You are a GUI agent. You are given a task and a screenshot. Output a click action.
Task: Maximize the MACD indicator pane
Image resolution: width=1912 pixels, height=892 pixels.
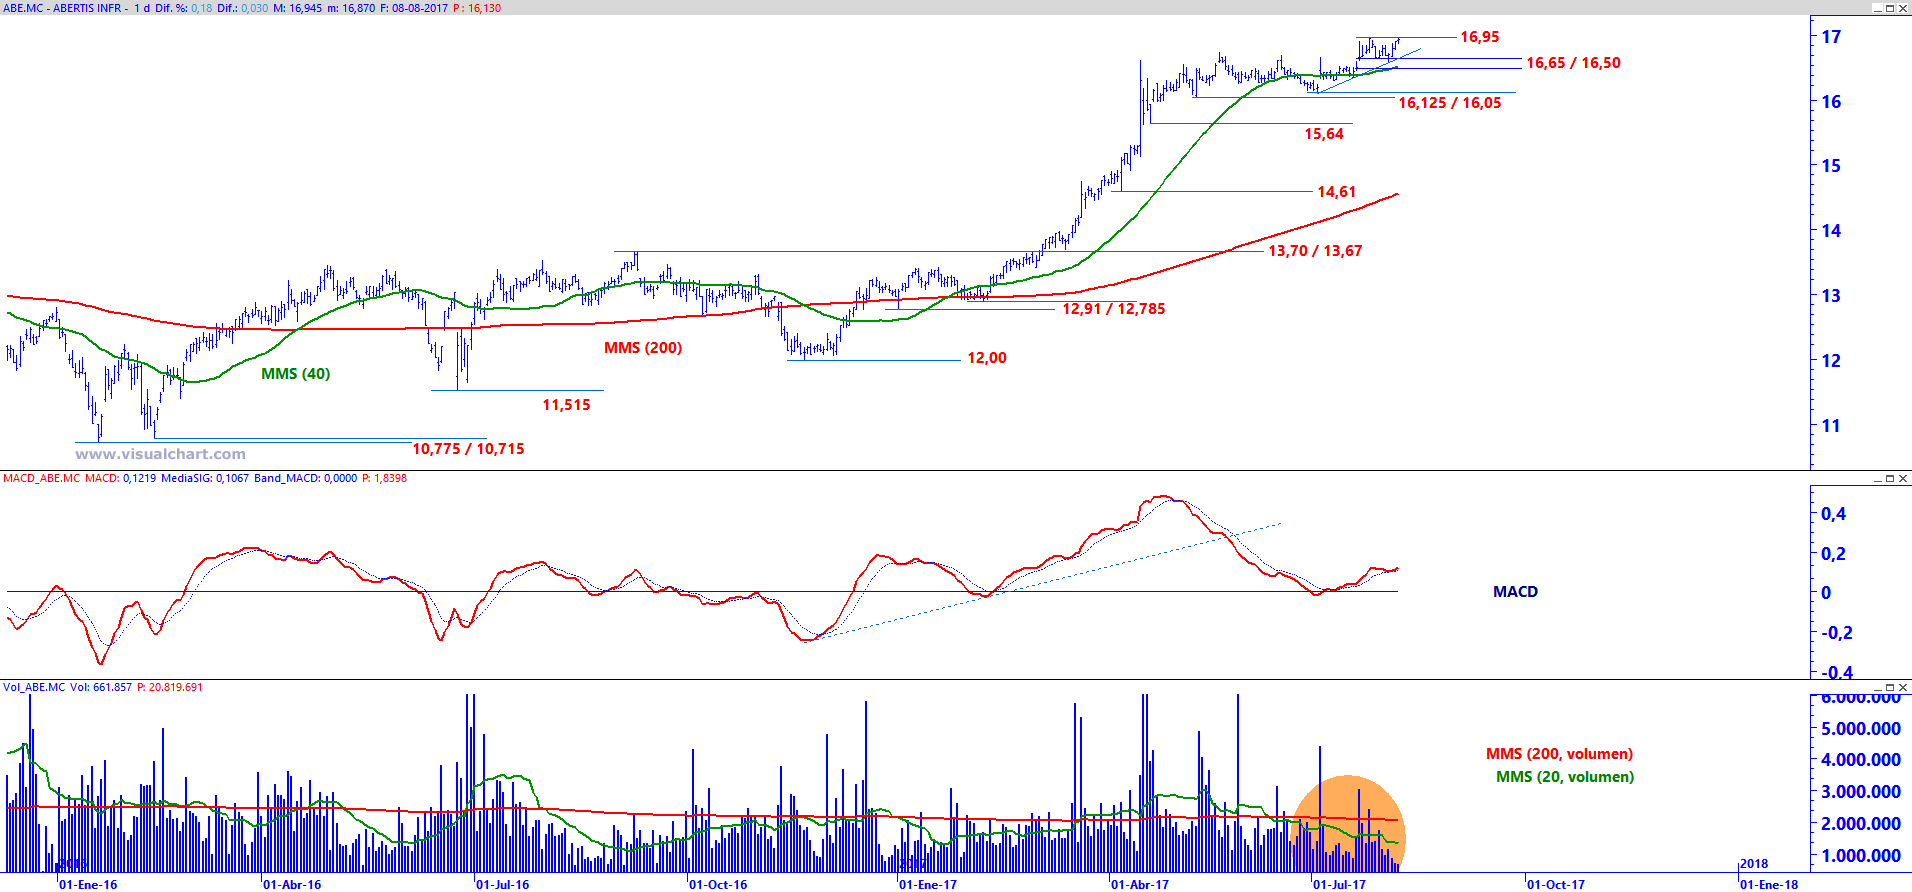(x=1890, y=478)
